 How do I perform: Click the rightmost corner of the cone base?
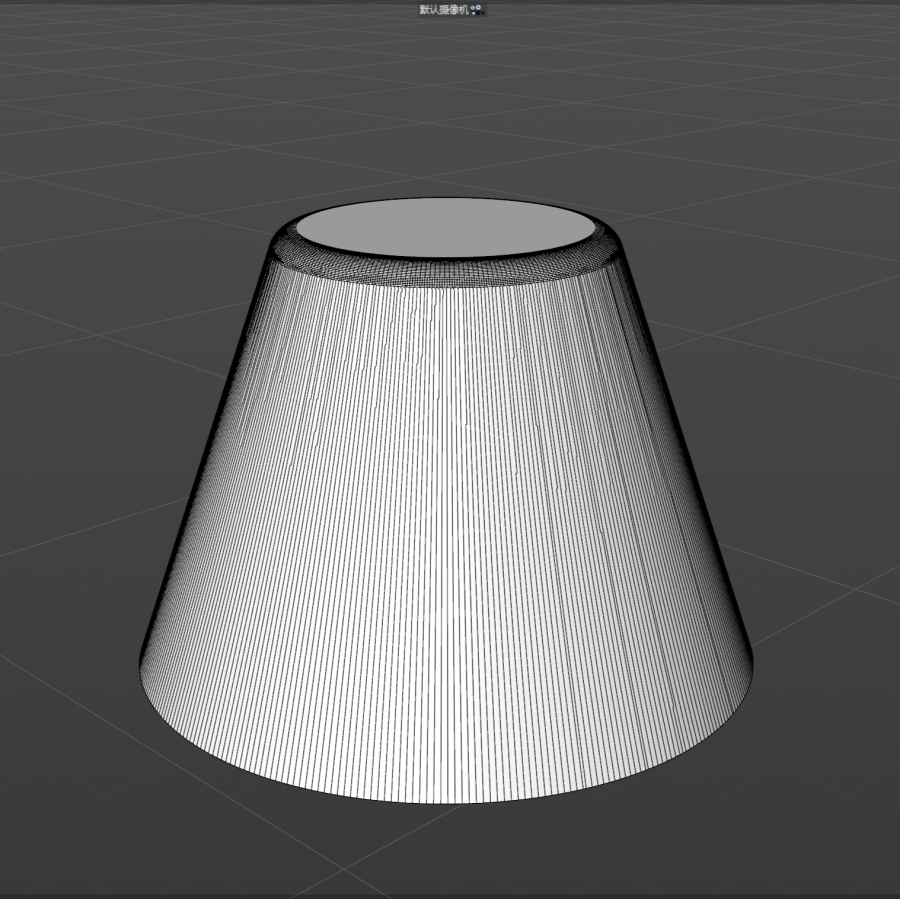point(752,658)
